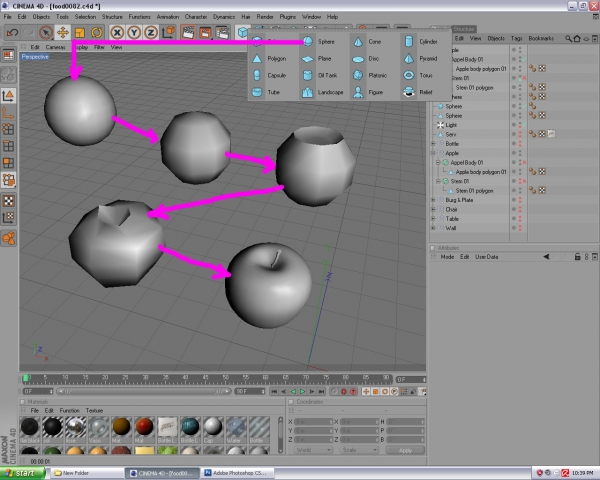The height and width of the screenshot is (480, 600).
Task: Play the animation forward
Action: pos(302,391)
